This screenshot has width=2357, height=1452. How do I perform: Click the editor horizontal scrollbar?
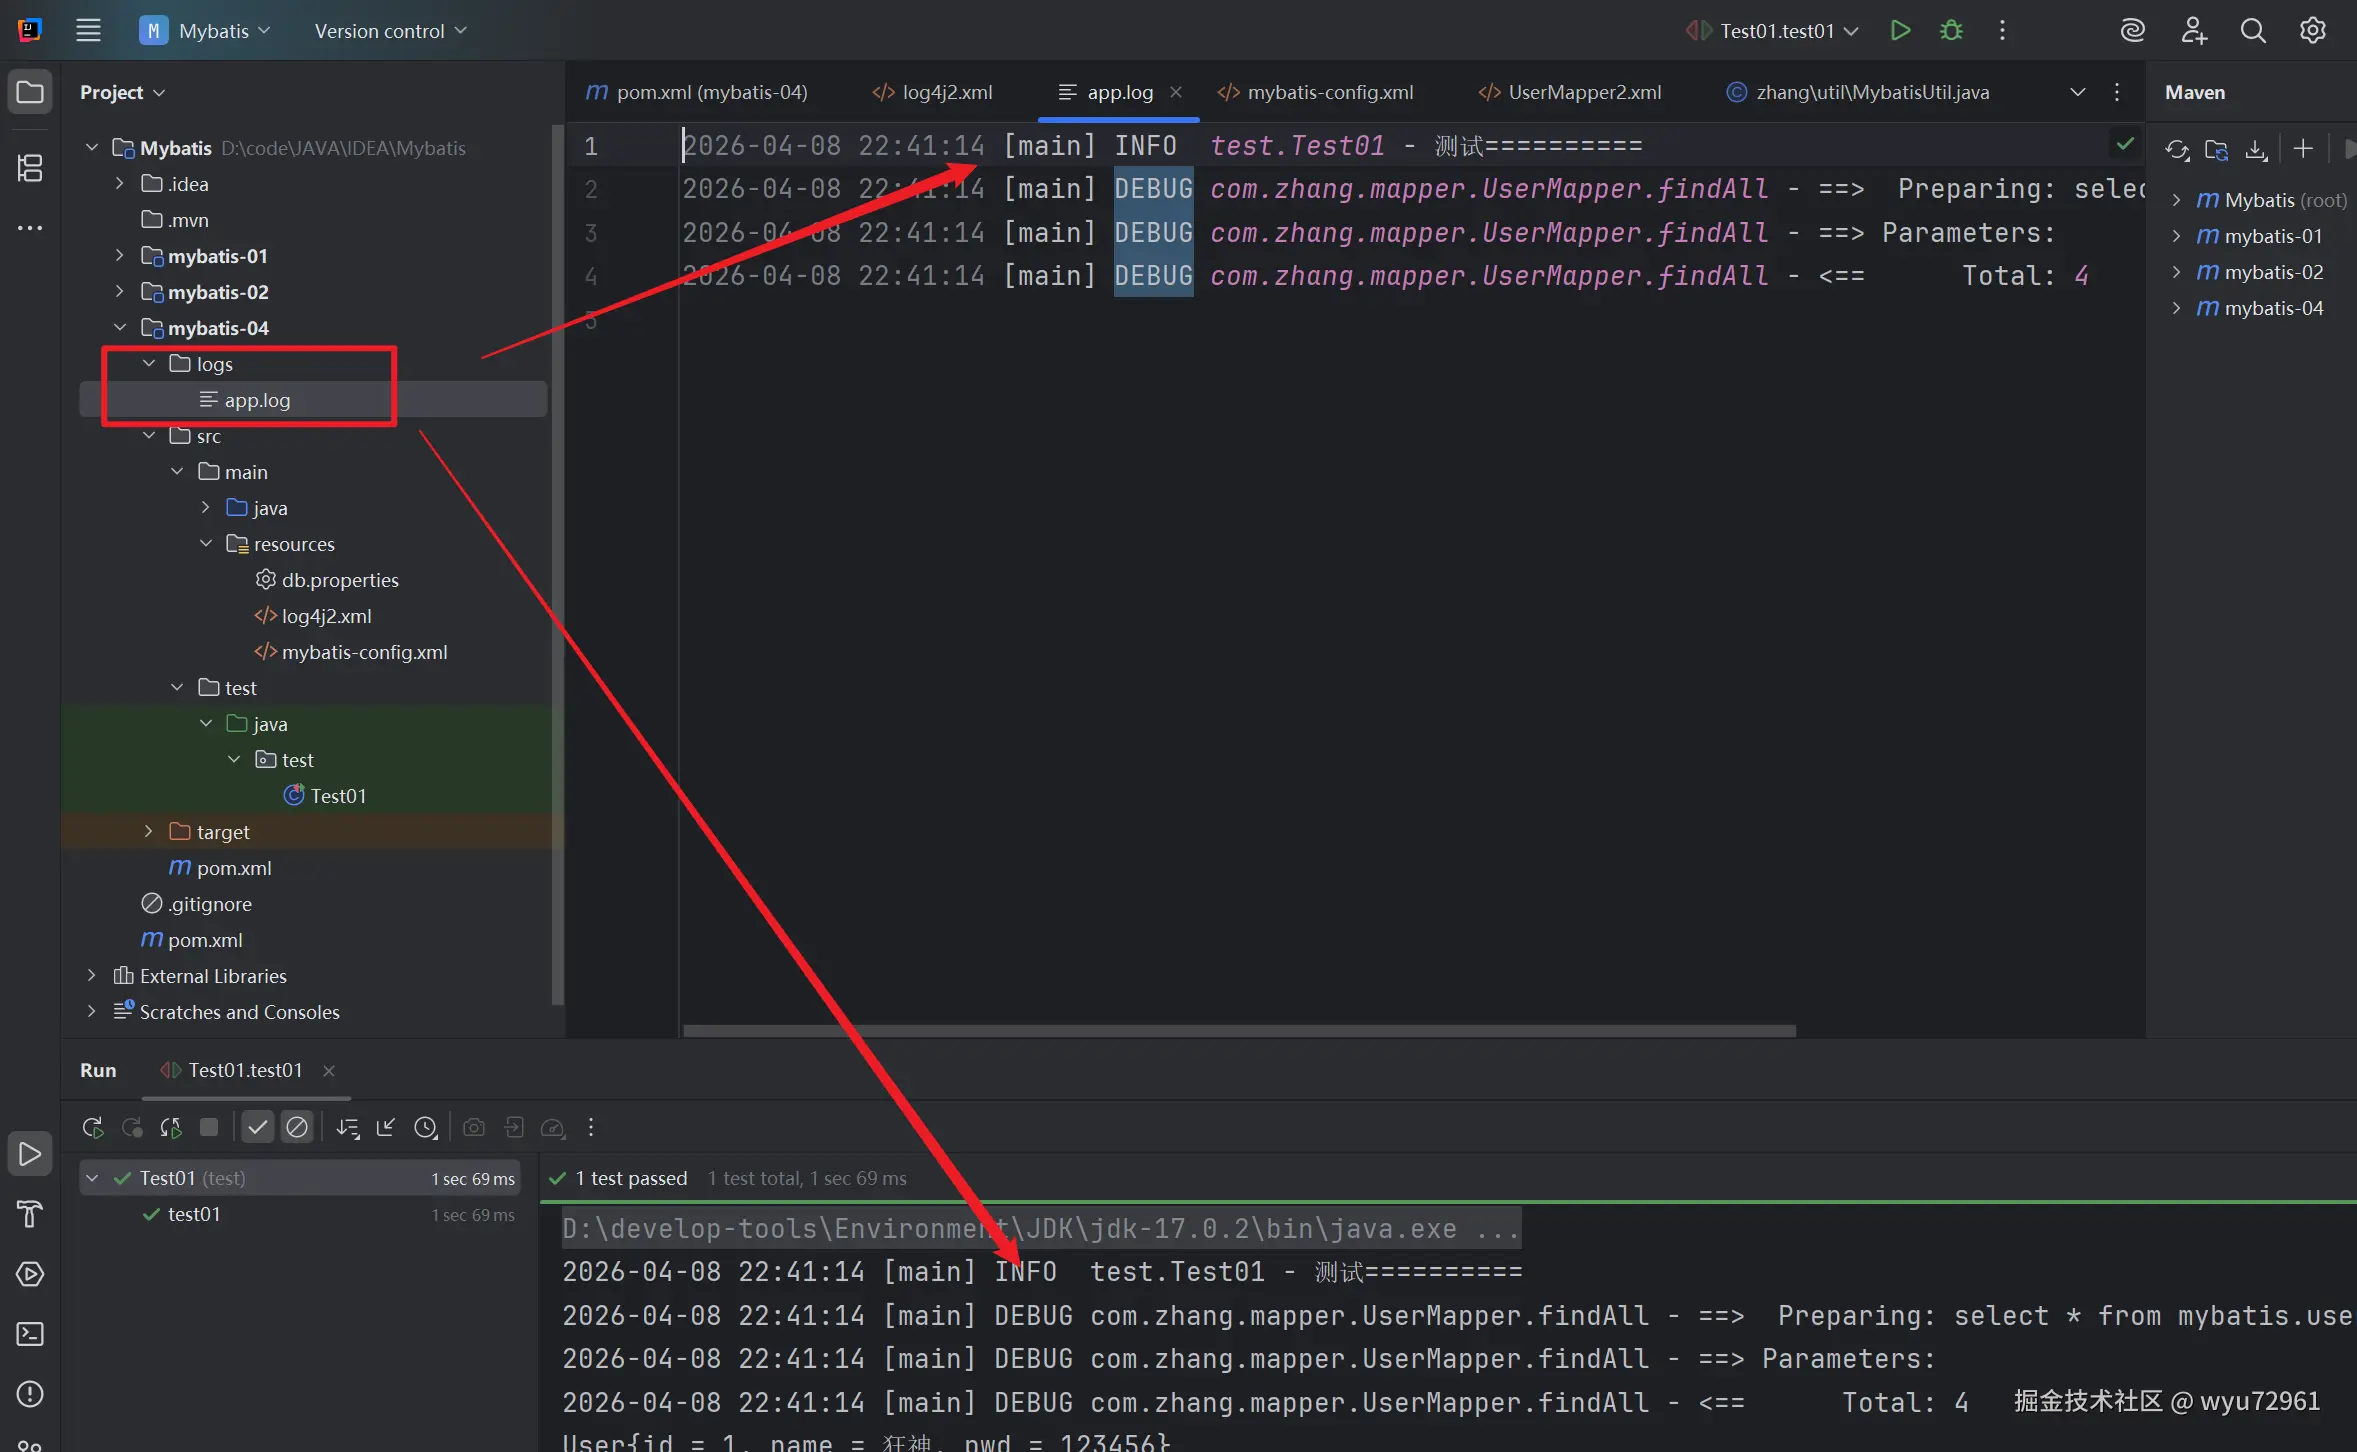[1238, 1030]
